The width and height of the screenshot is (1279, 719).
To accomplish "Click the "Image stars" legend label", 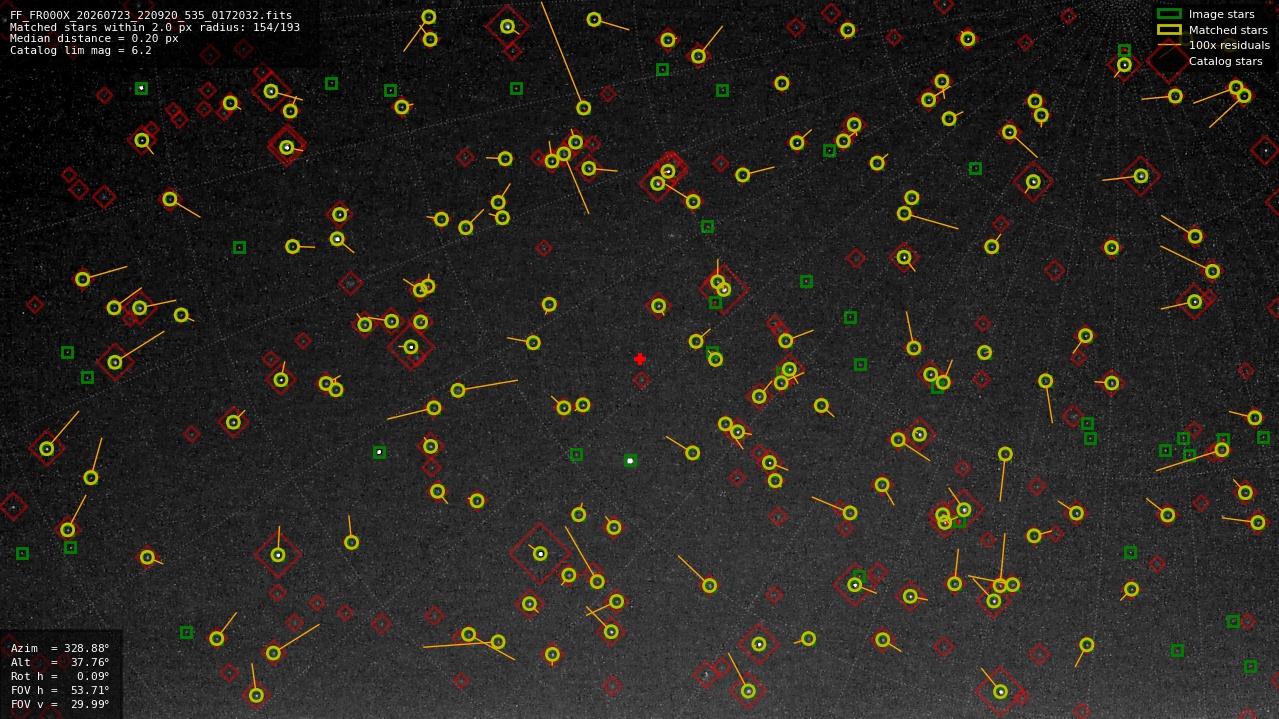I will click(1221, 14).
